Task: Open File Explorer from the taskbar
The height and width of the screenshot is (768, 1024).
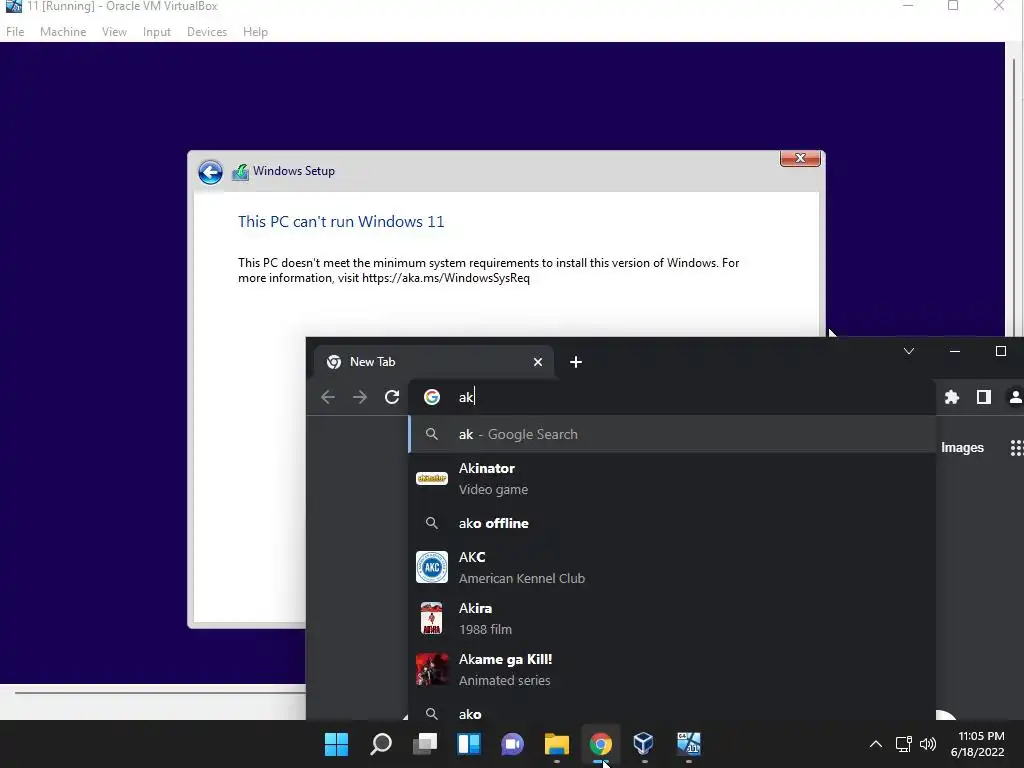Action: 557,744
